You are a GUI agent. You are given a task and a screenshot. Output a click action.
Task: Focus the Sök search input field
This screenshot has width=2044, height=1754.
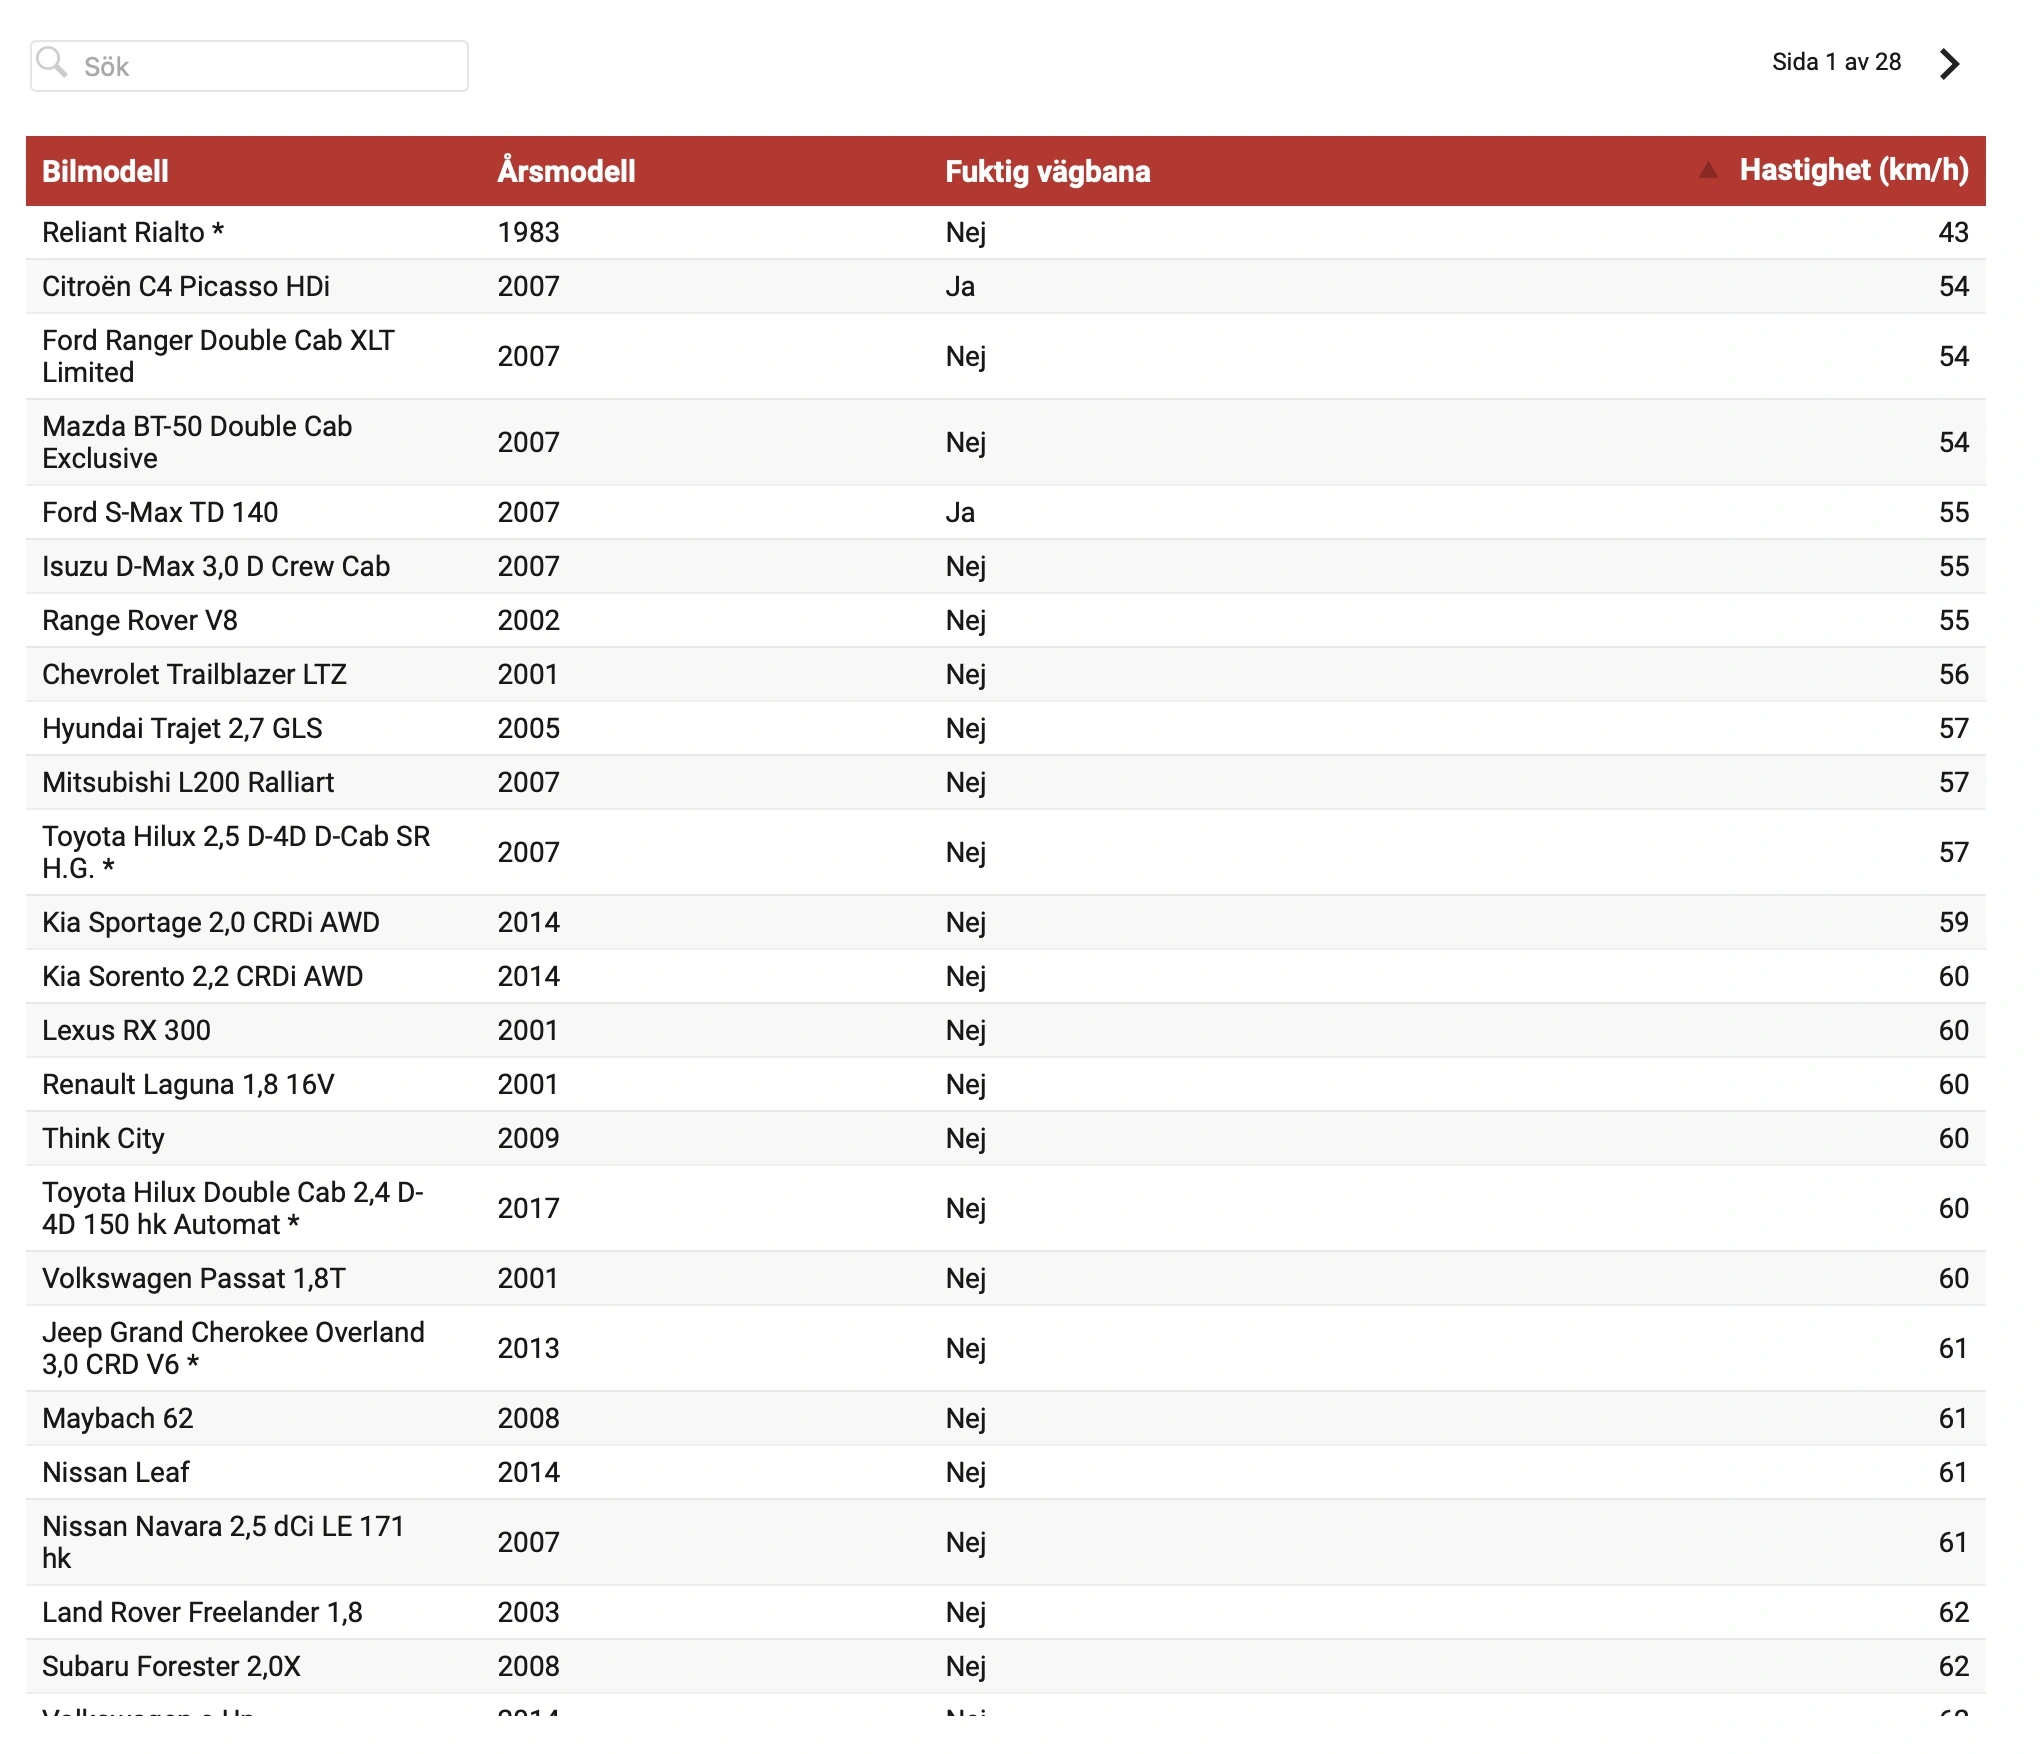point(250,66)
